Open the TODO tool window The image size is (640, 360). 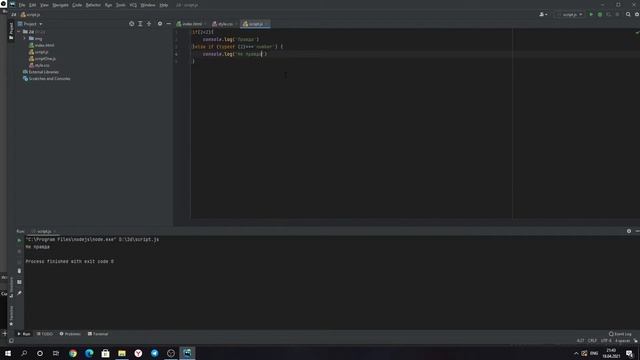45,334
